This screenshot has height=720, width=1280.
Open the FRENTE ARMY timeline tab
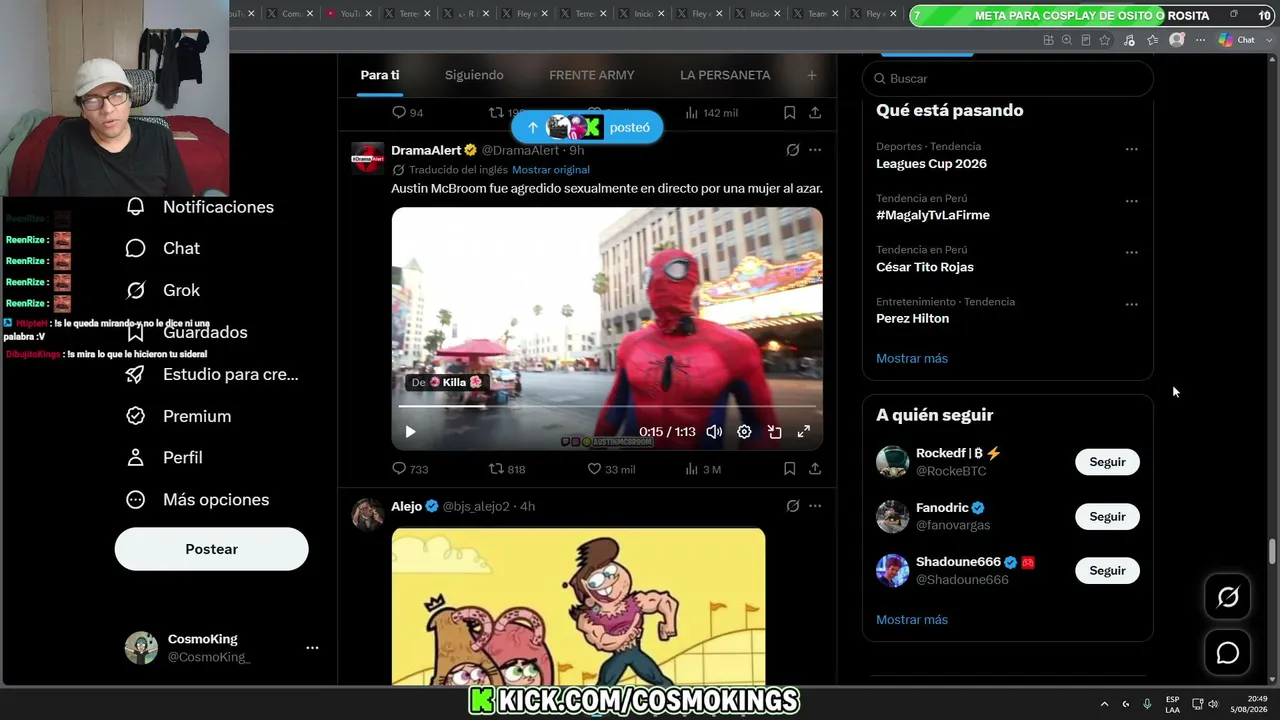pos(592,75)
